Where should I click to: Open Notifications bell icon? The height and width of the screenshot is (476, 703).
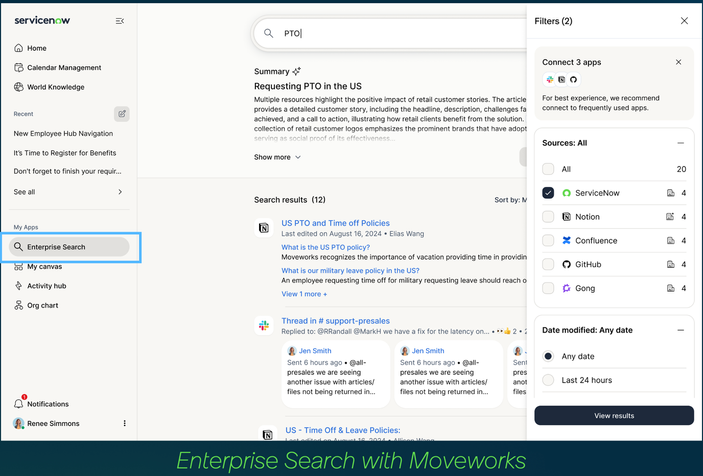pyautogui.click(x=18, y=403)
